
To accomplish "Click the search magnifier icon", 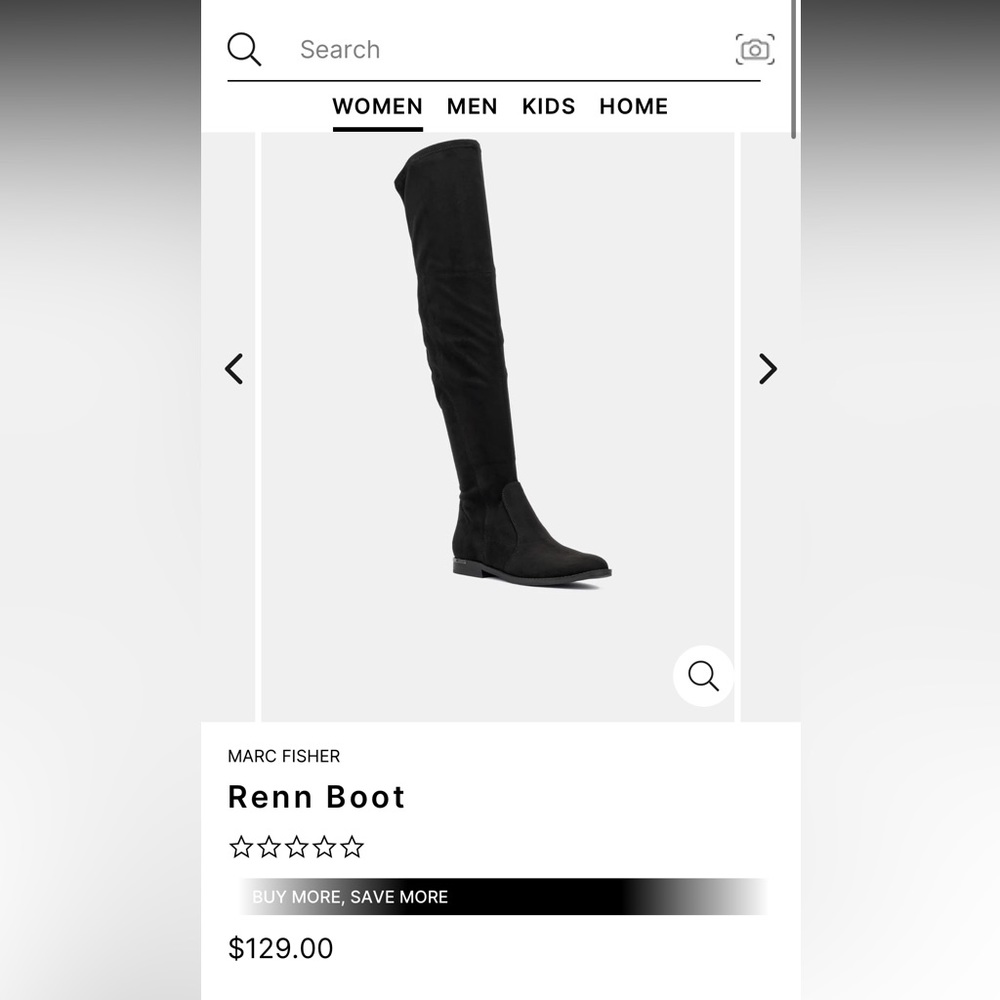I will click(x=244, y=49).
